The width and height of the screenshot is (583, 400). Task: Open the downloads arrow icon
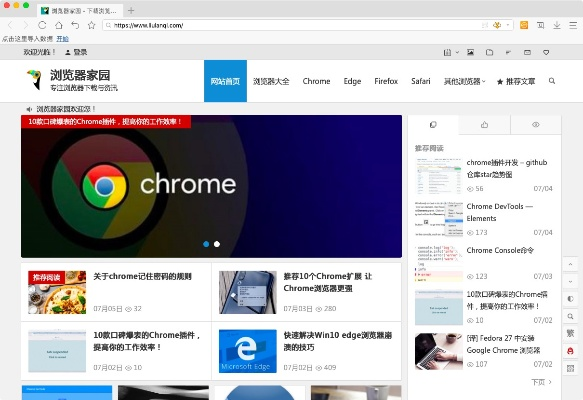tap(557, 25)
